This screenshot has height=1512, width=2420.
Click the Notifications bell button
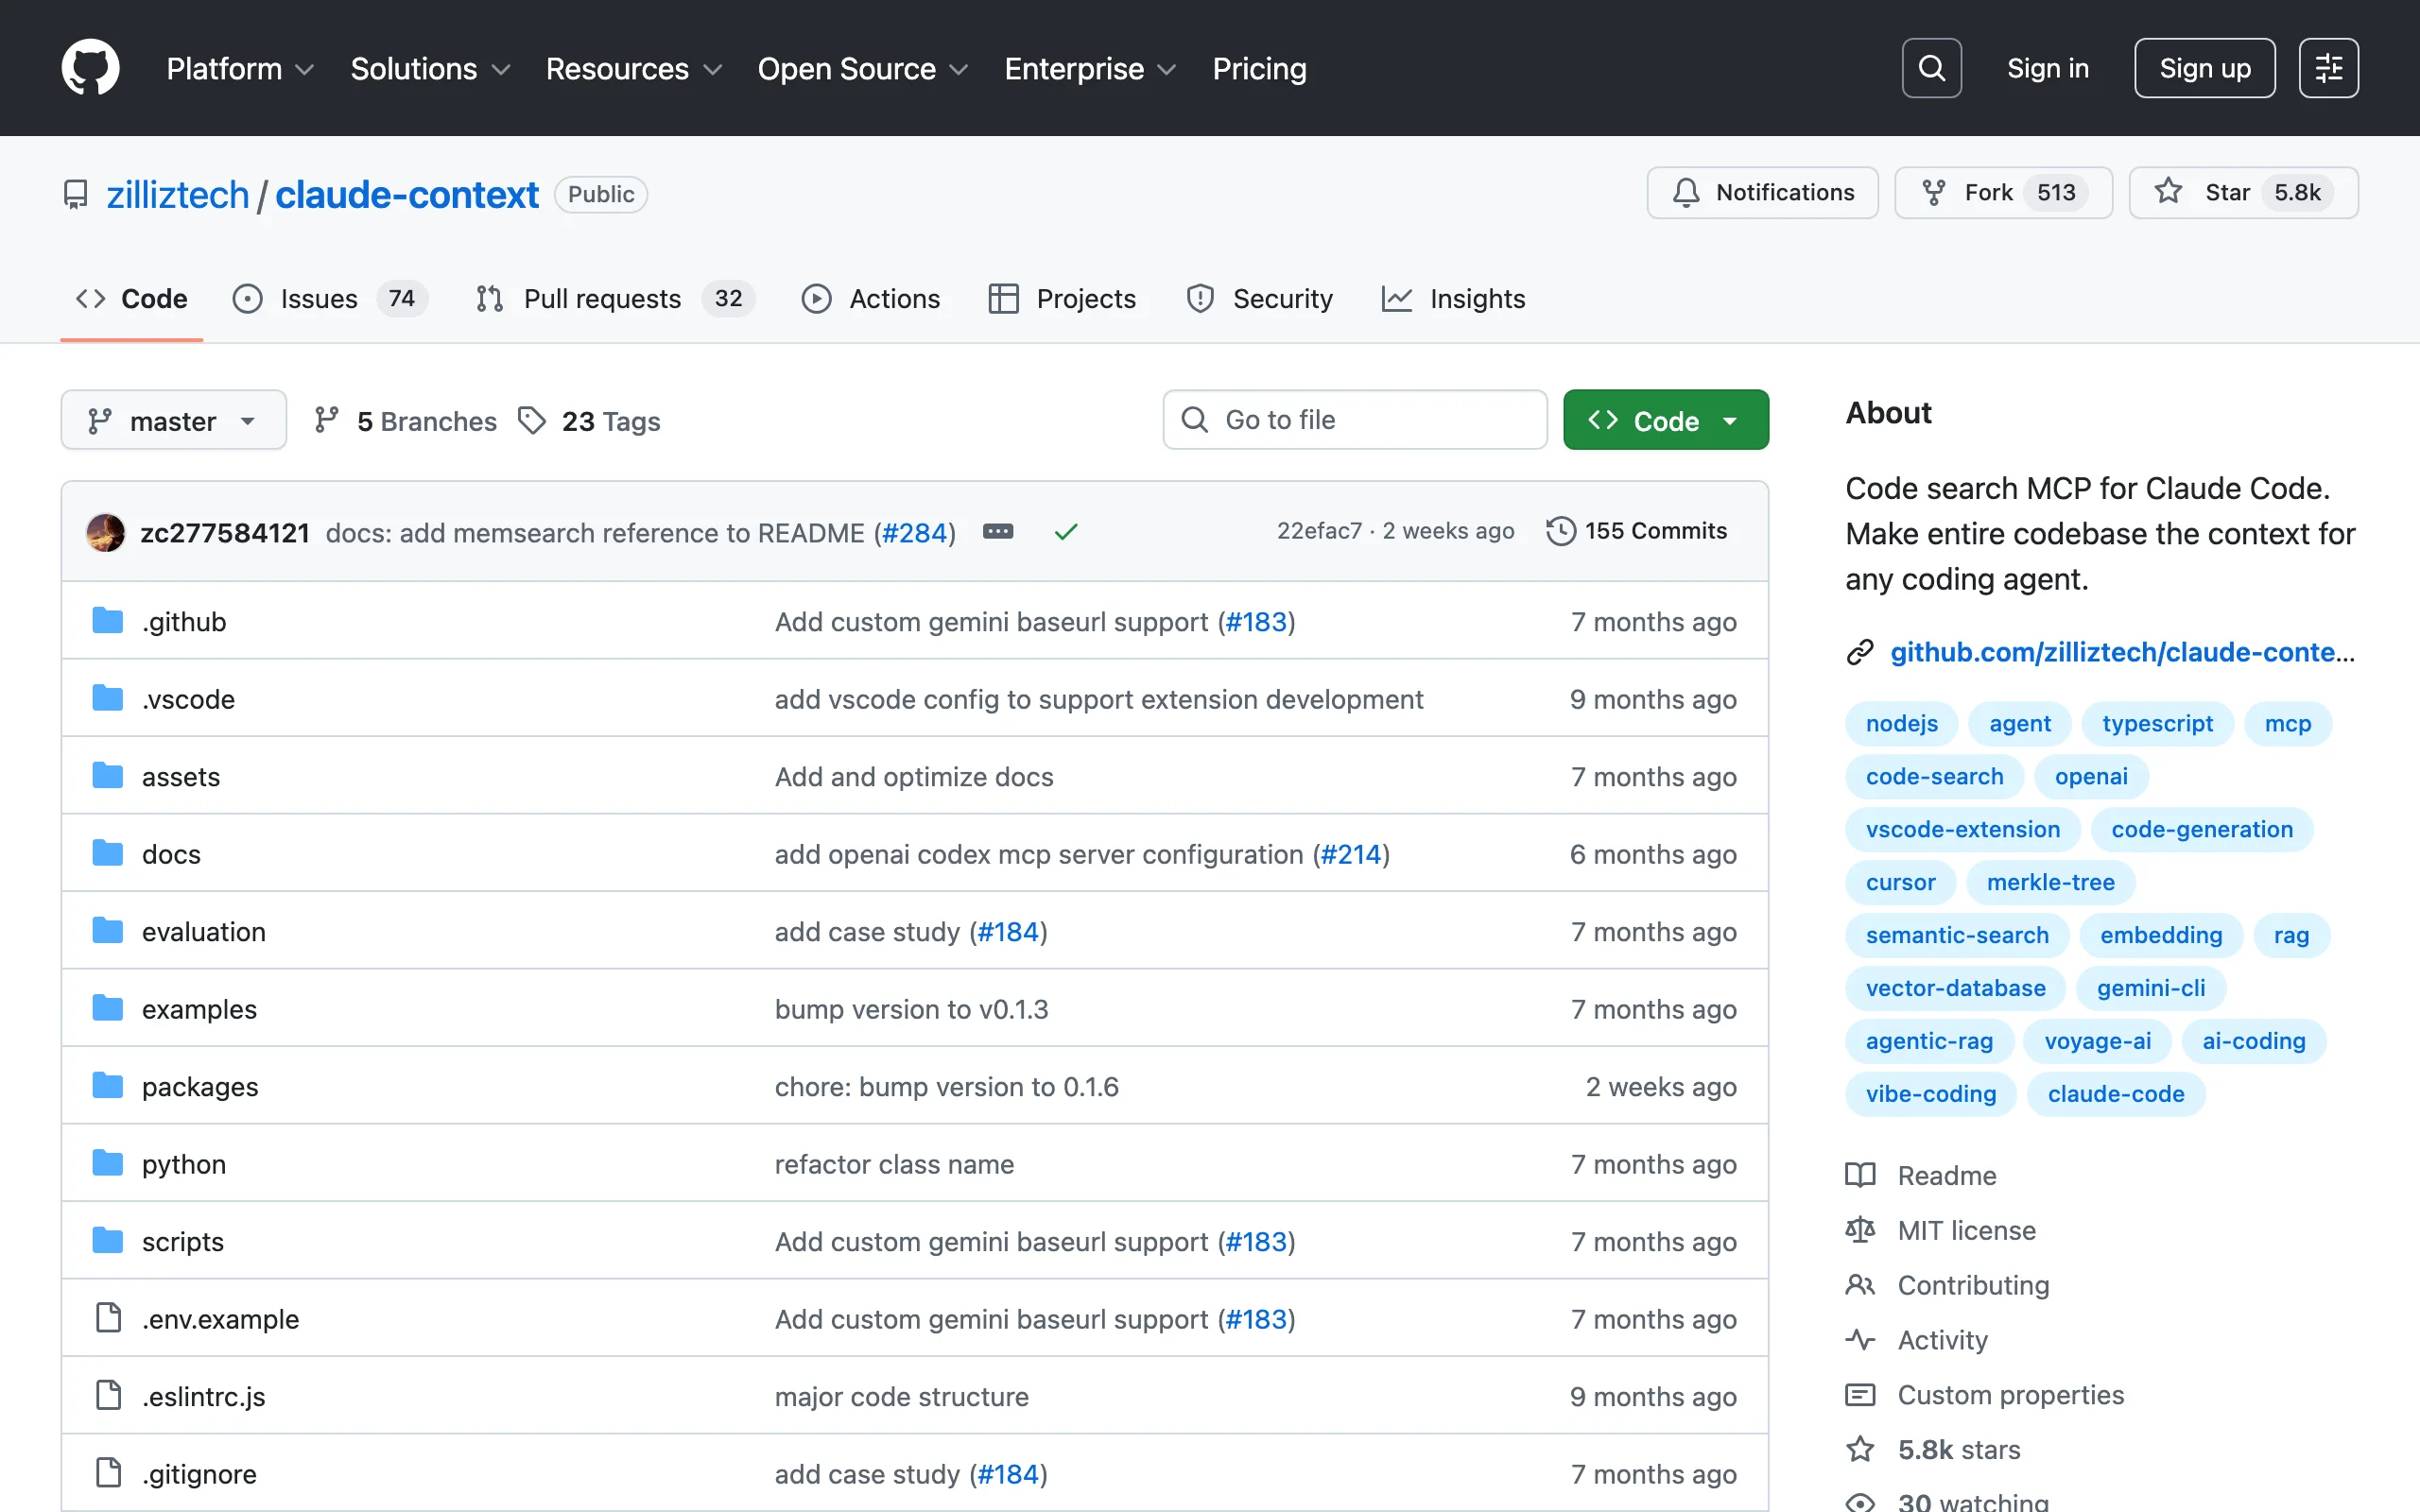[1762, 192]
